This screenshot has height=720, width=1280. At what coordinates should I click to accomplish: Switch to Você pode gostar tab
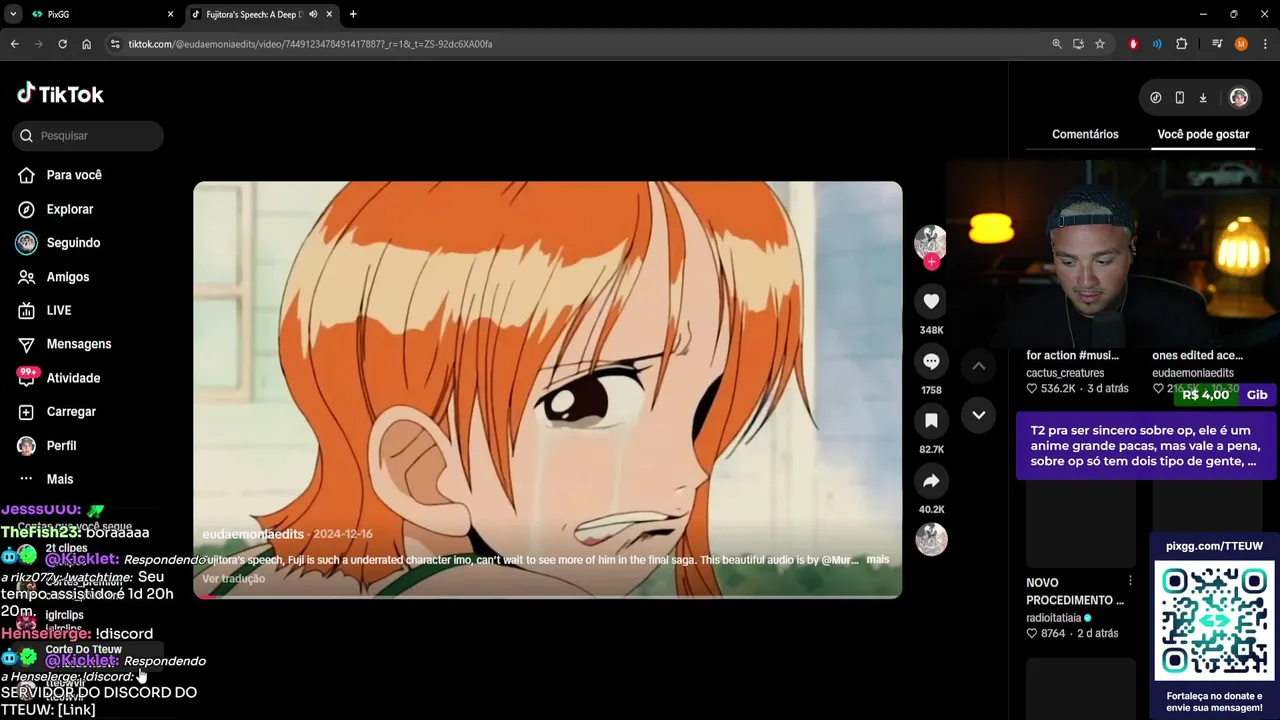click(x=1203, y=134)
